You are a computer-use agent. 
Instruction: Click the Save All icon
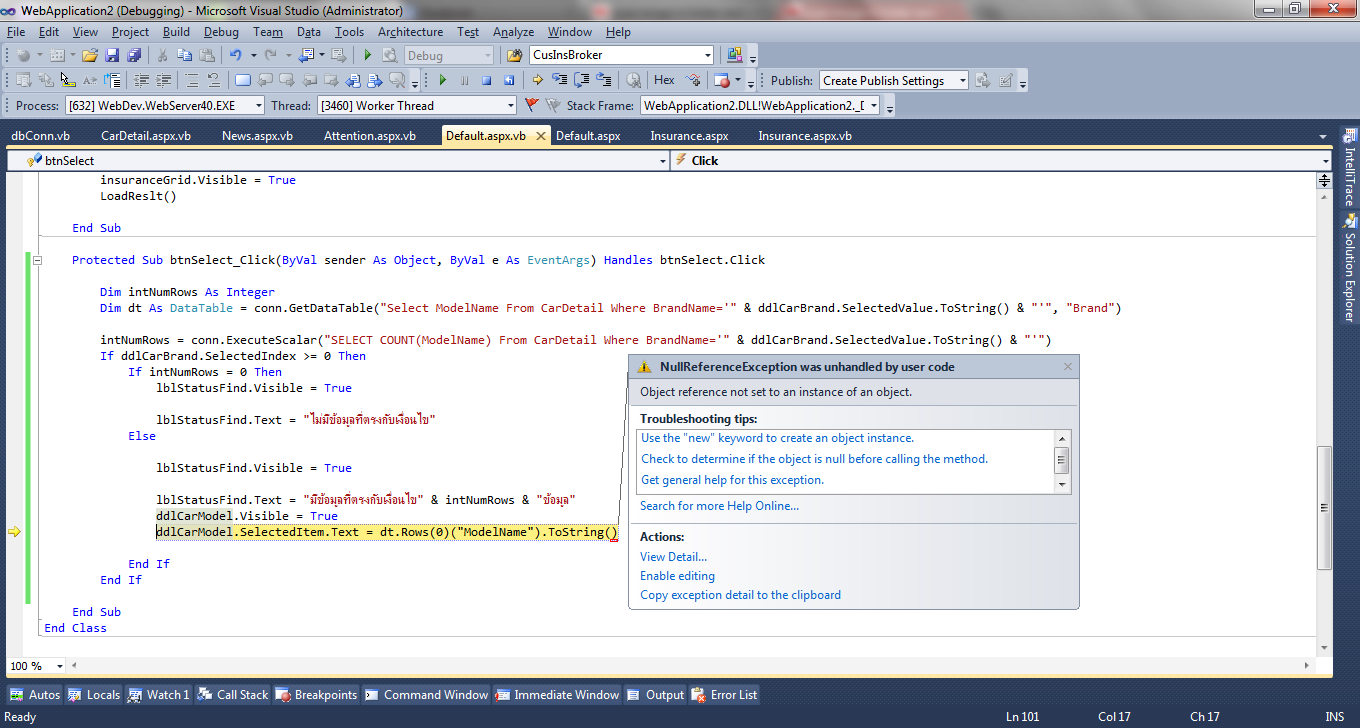(133, 55)
